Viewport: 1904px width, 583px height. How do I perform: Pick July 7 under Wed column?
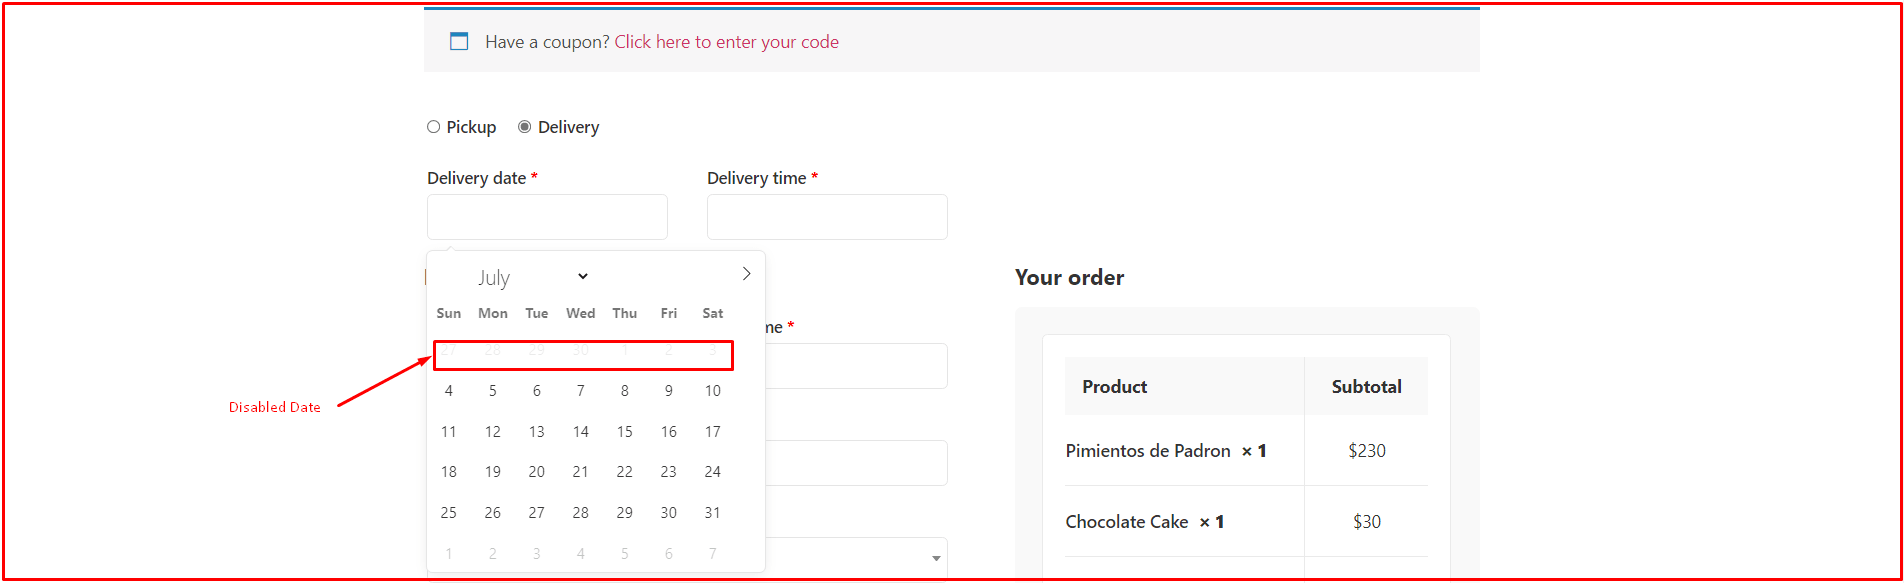click(581, 391)
